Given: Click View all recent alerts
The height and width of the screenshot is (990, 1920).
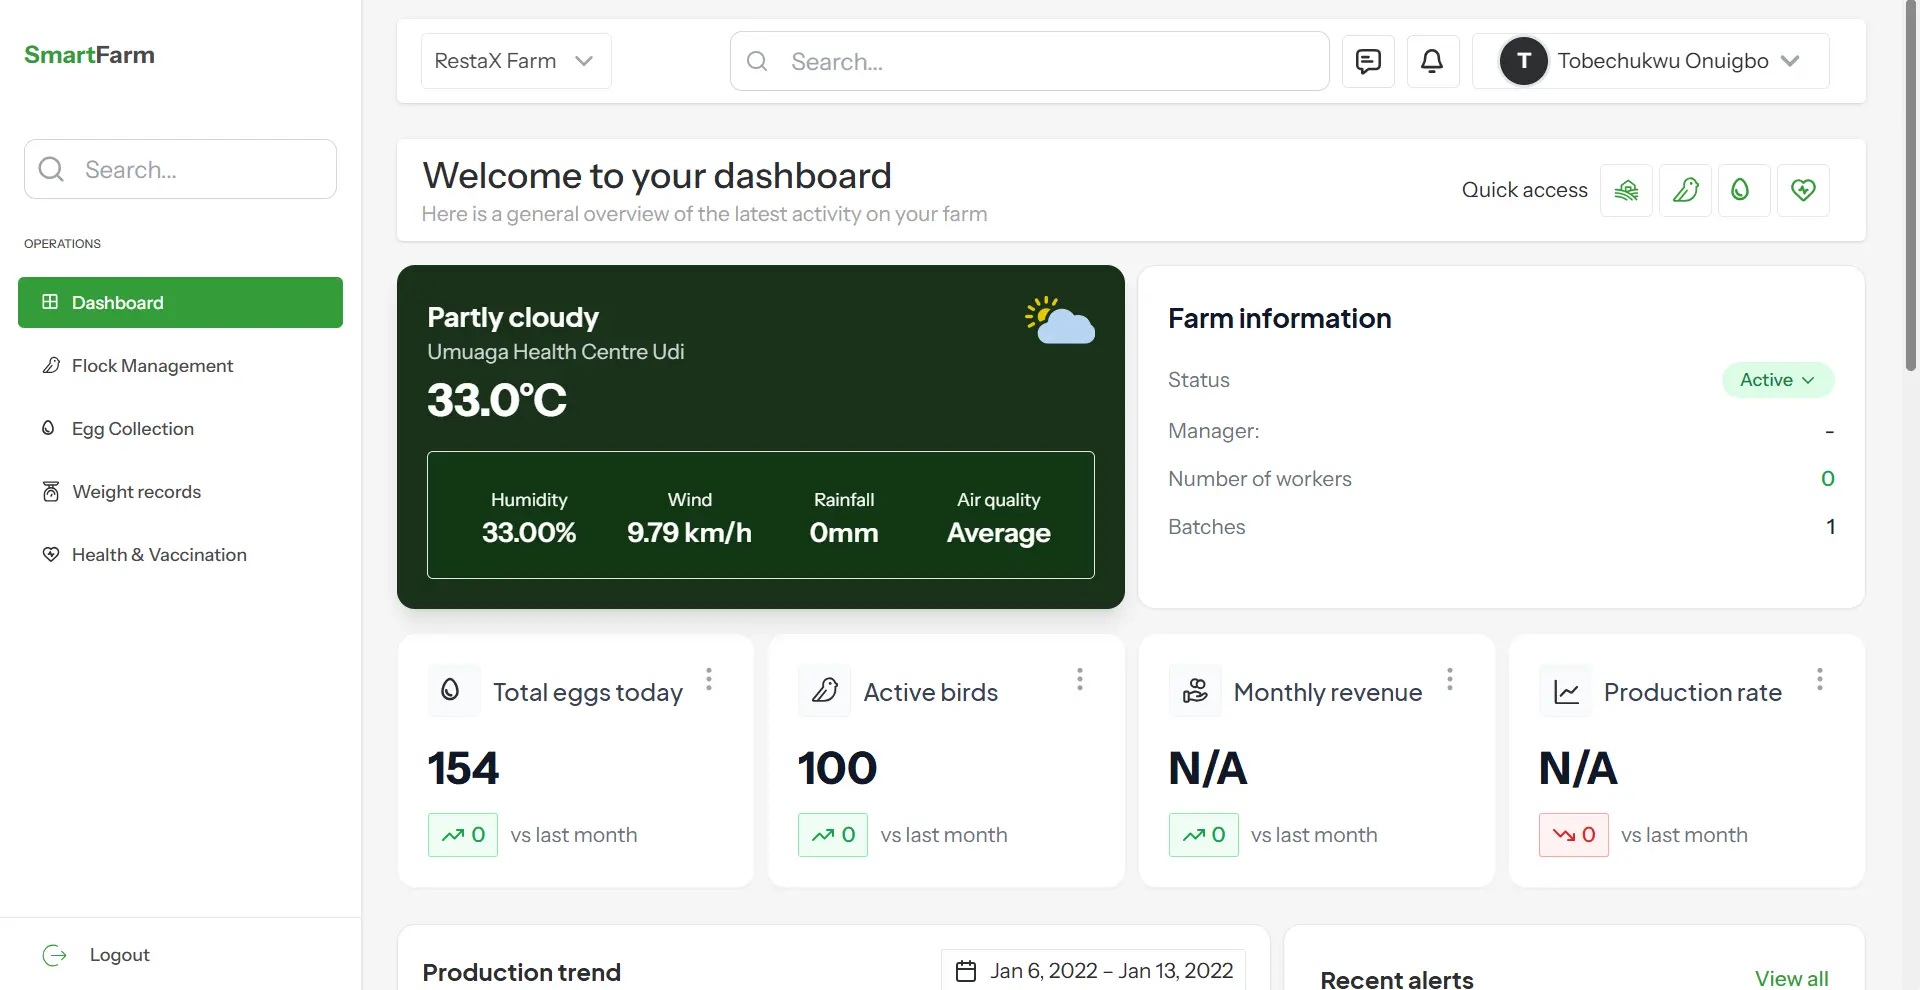Looking at the screenshot, I should 1791,978.
